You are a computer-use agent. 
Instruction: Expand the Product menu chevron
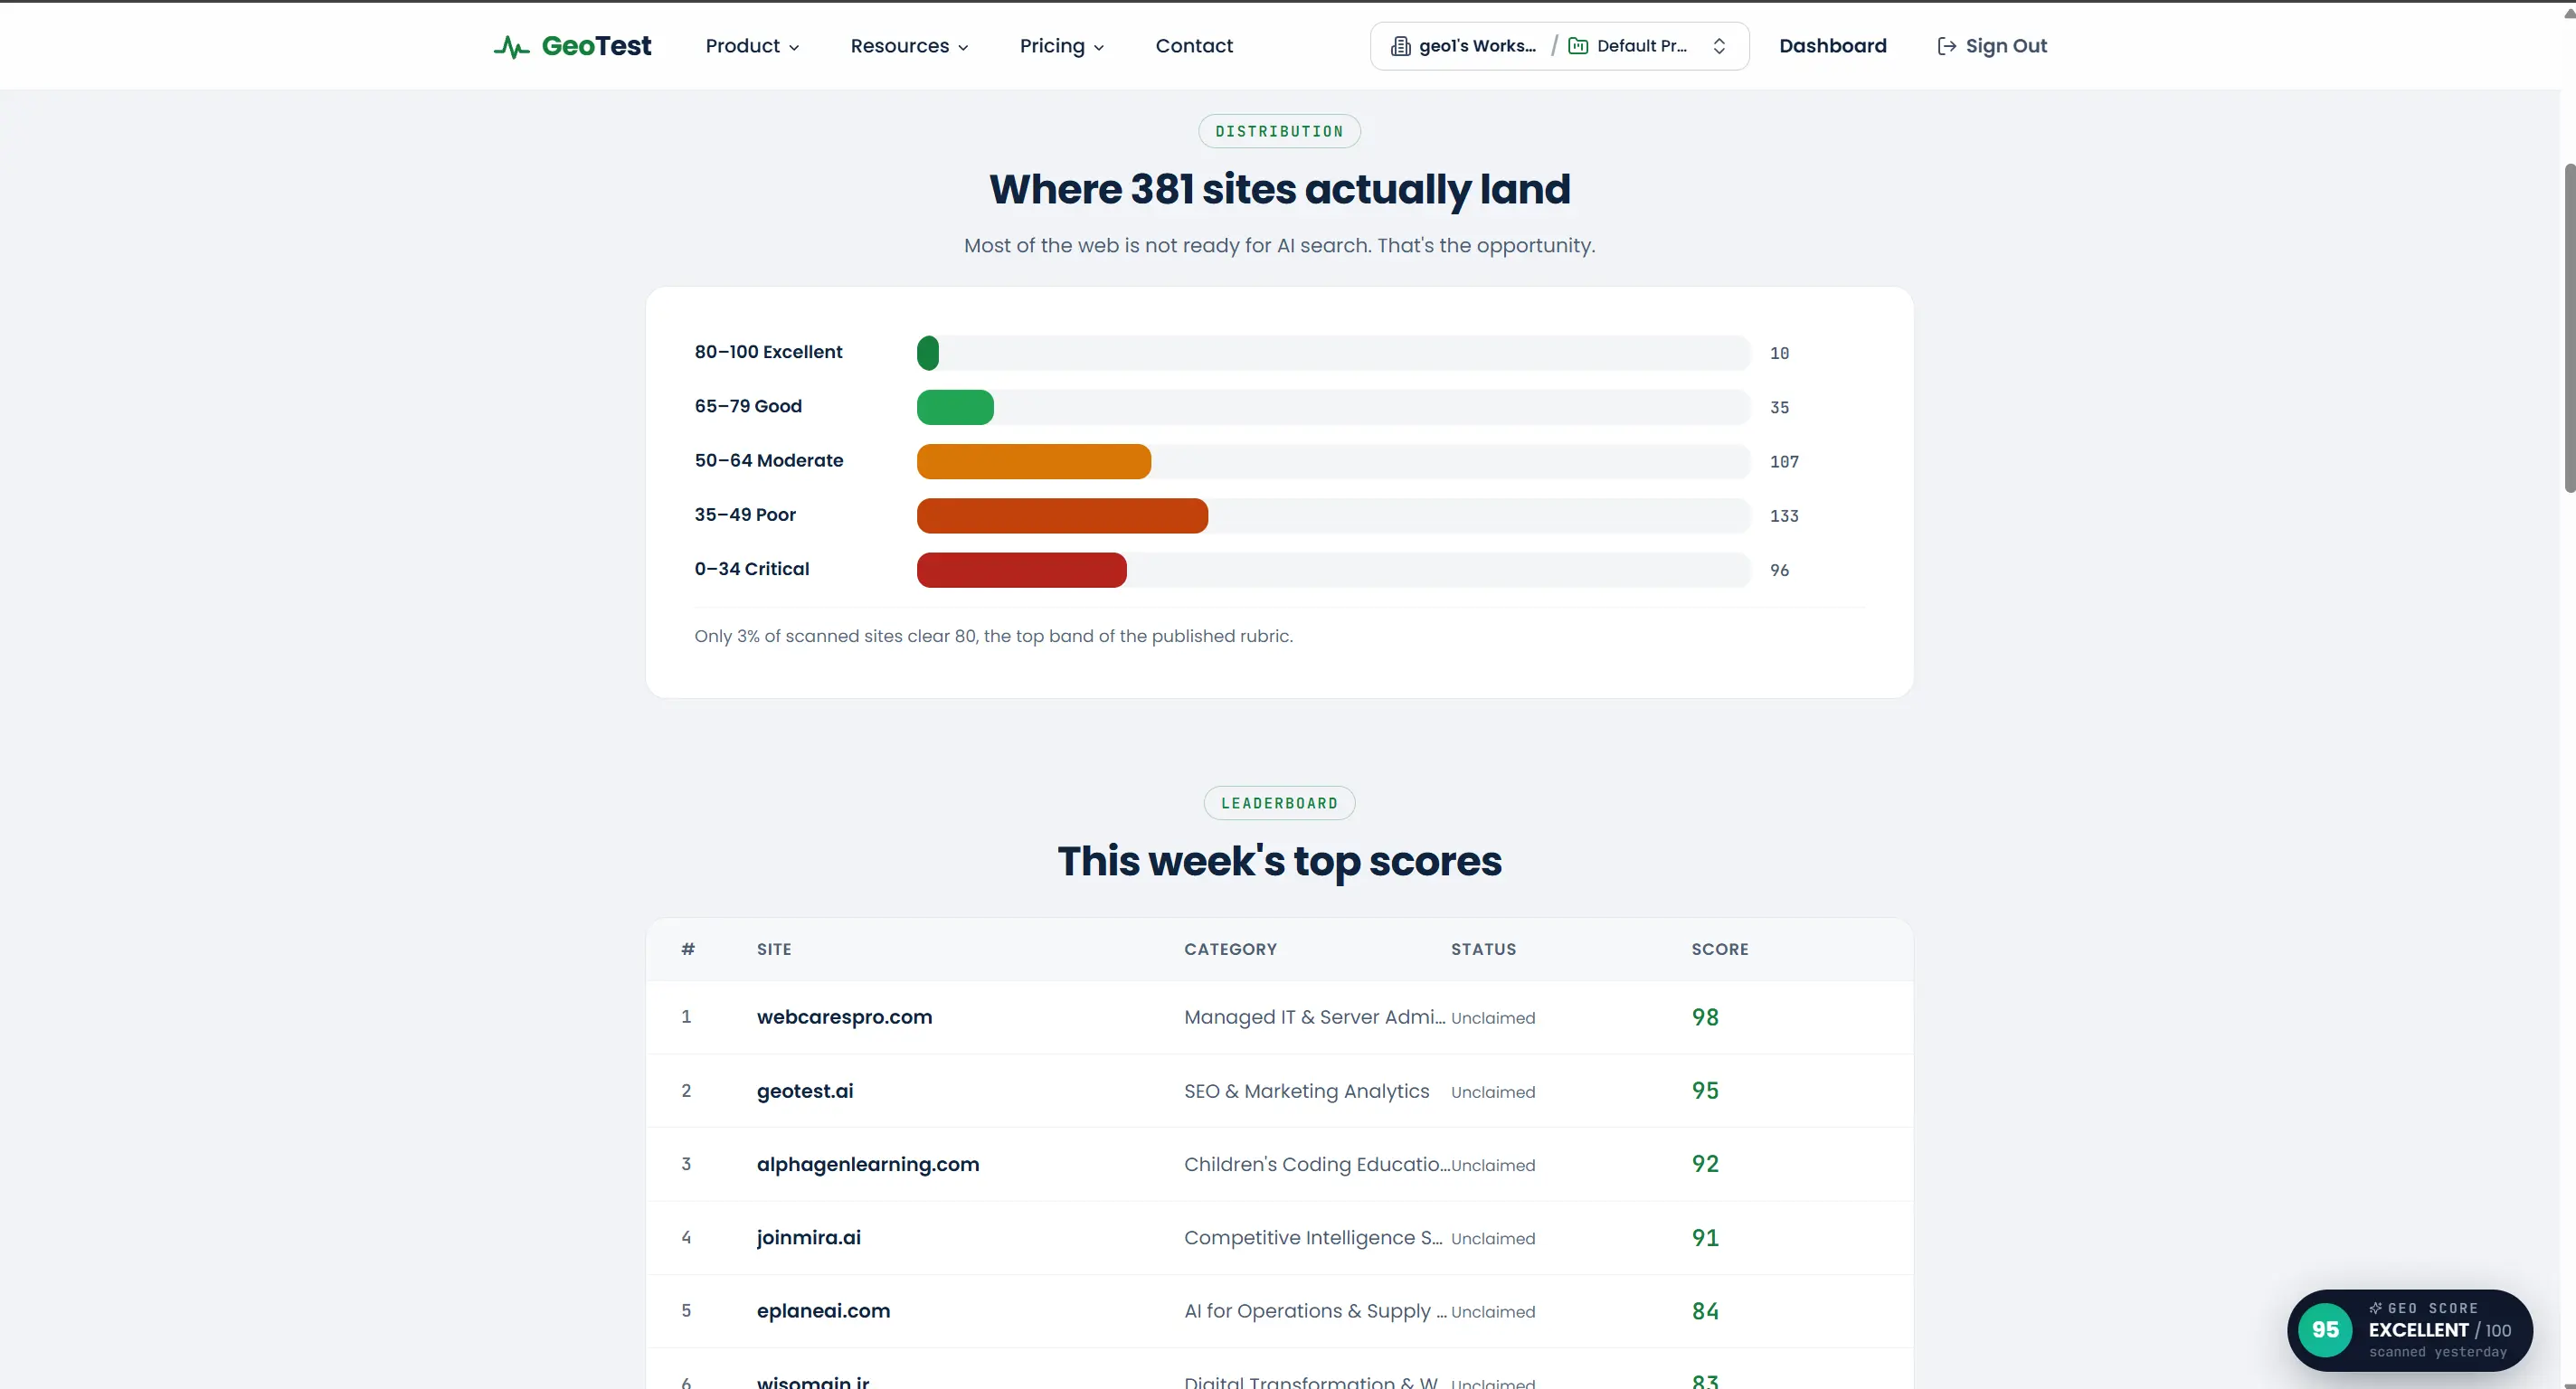(x=794, y=47)
